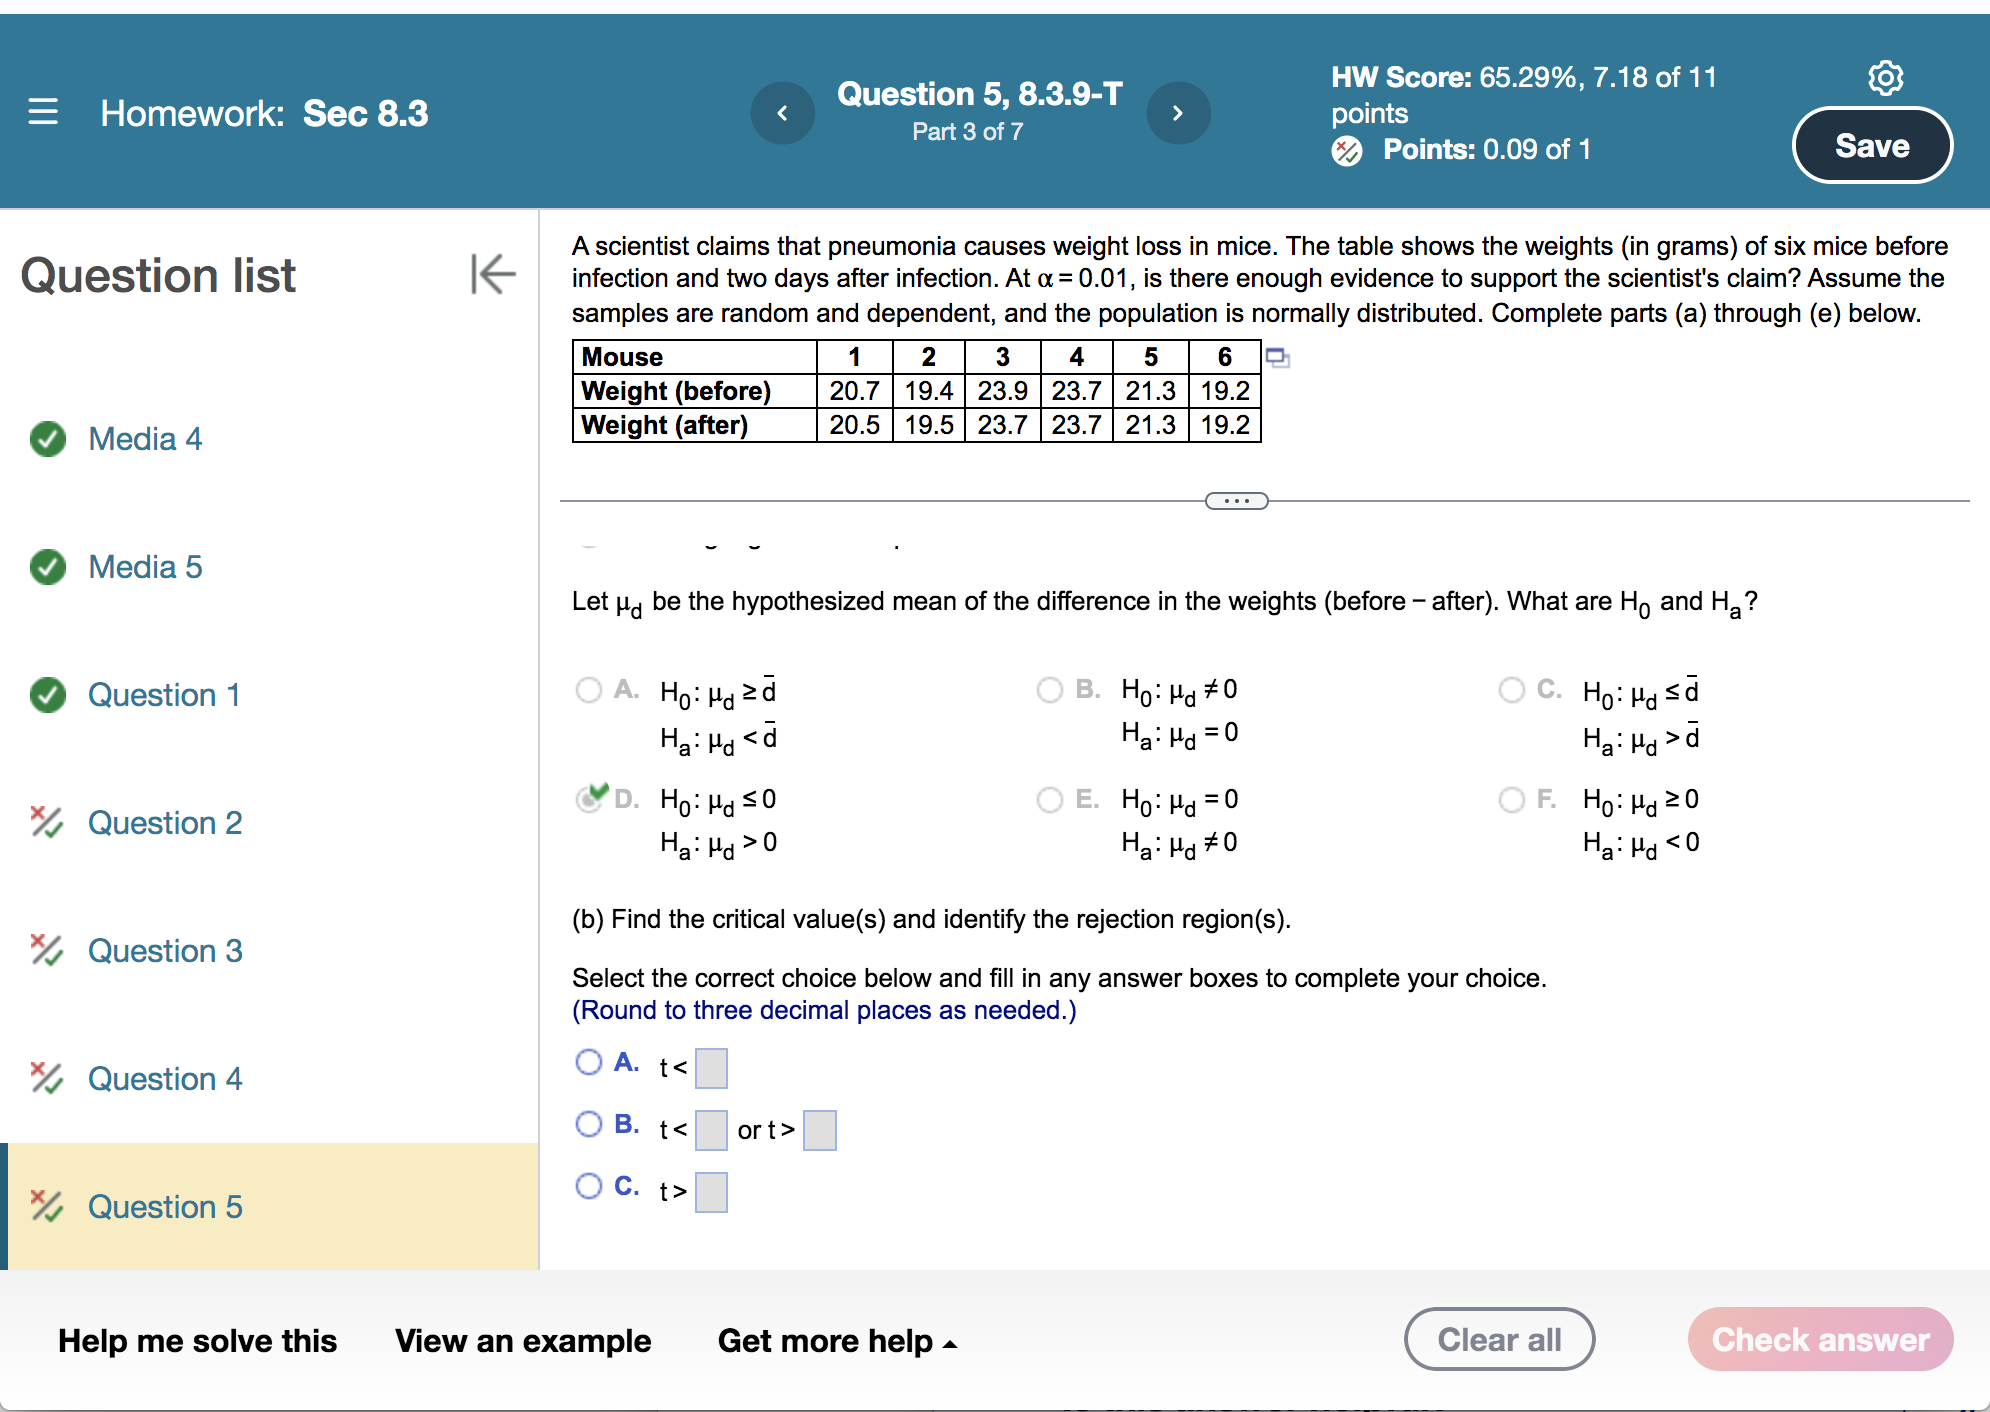Expand the ellipsis divider handle
Screen dimensions: 1990x1412
click(1236, 501)
